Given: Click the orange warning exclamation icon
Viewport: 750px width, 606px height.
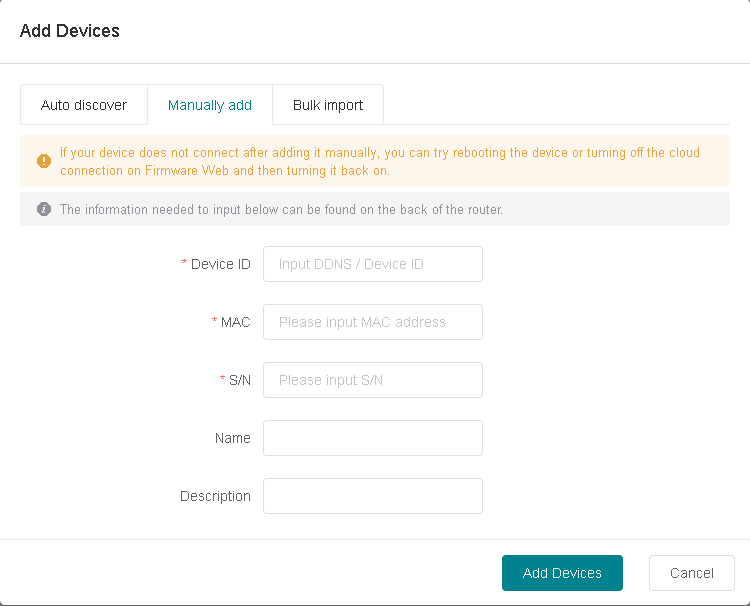Looking at the screenshot, I should pos(44,161).
